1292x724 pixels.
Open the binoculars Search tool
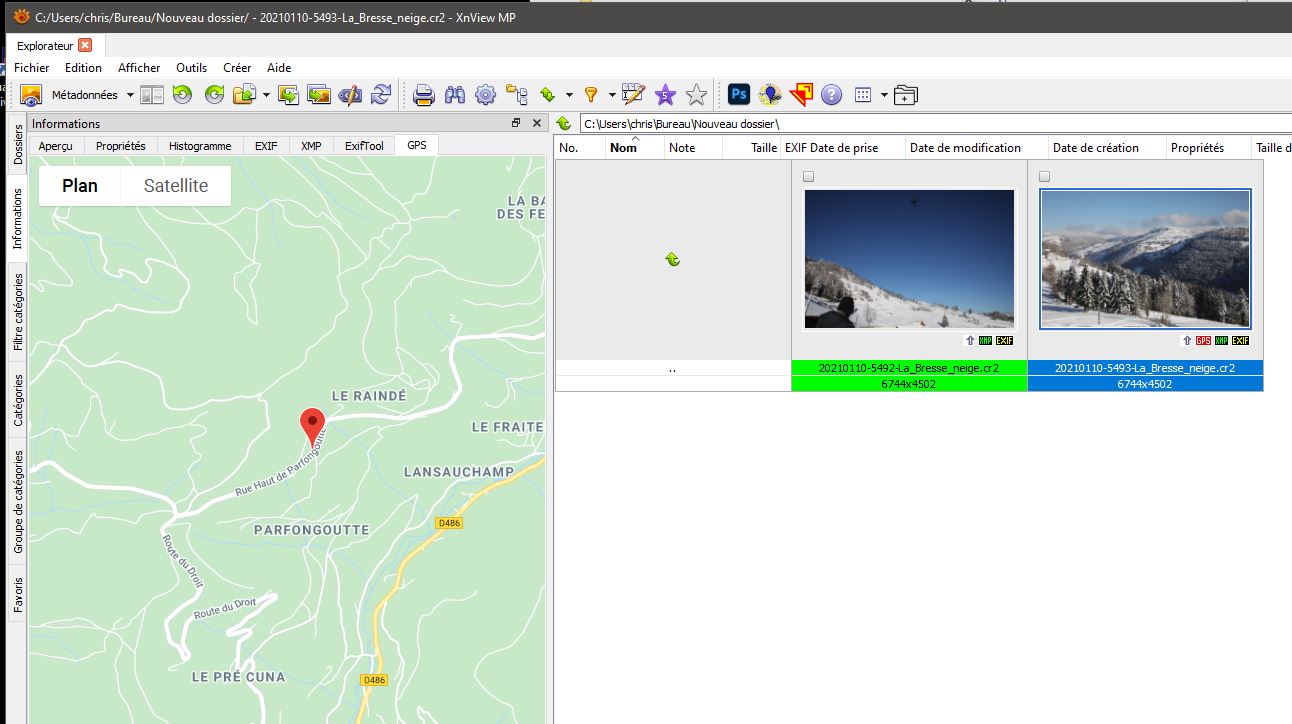pos(455,95)
